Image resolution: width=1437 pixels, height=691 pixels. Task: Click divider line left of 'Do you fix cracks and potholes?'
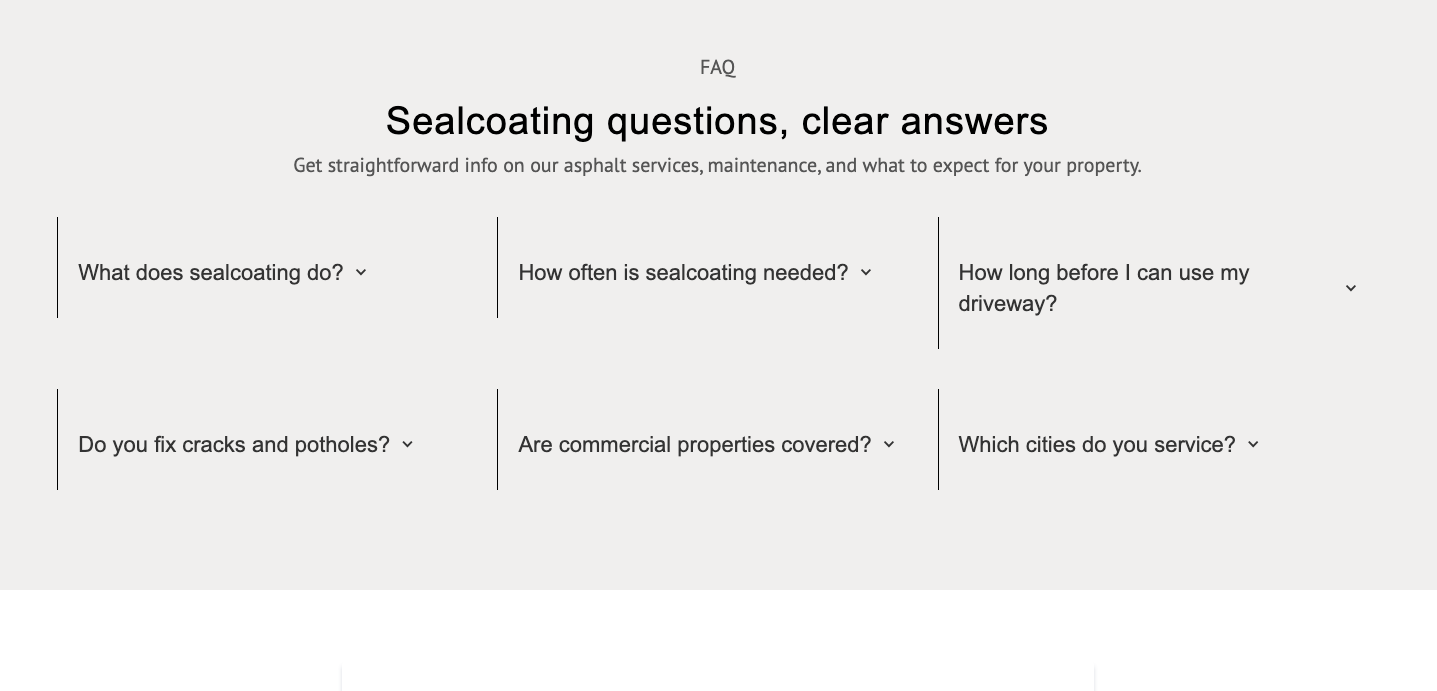[x=58, y=439]
